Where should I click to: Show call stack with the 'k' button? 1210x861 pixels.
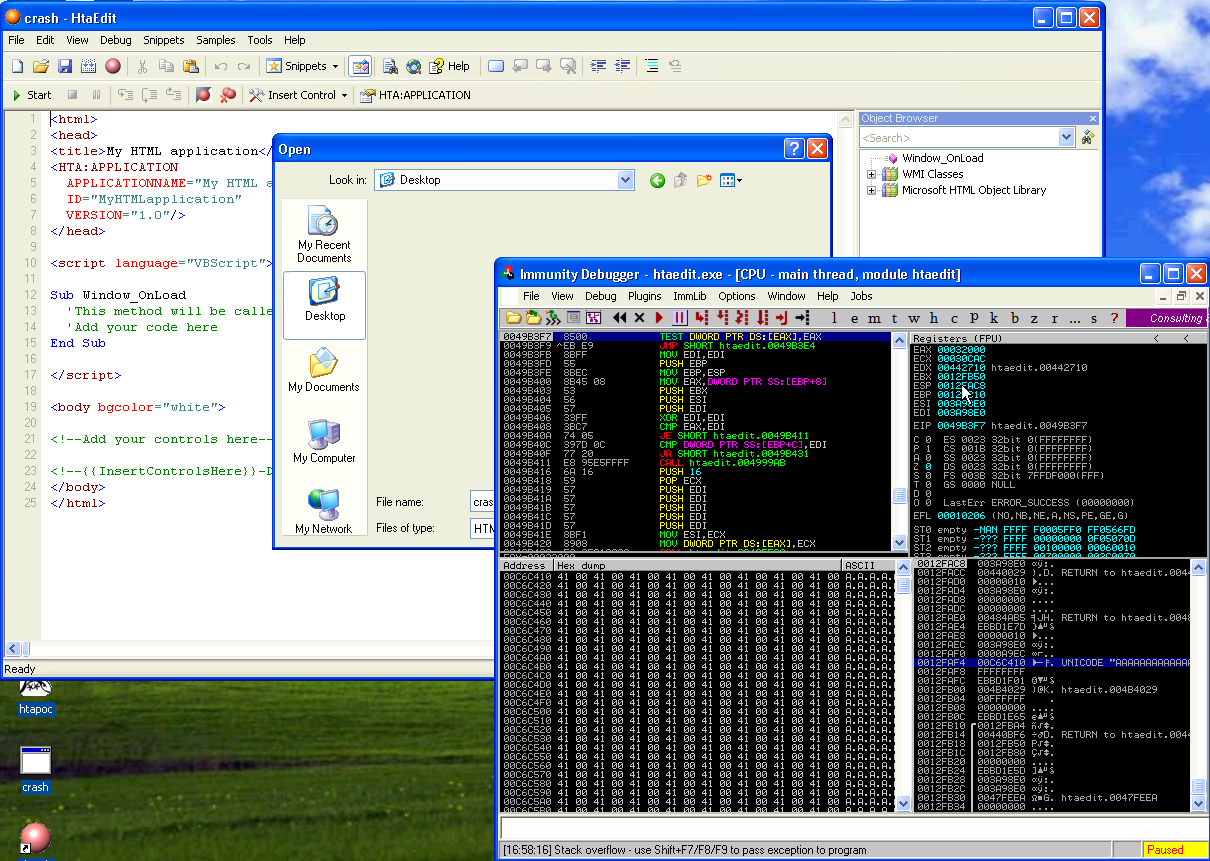(993, 318)
